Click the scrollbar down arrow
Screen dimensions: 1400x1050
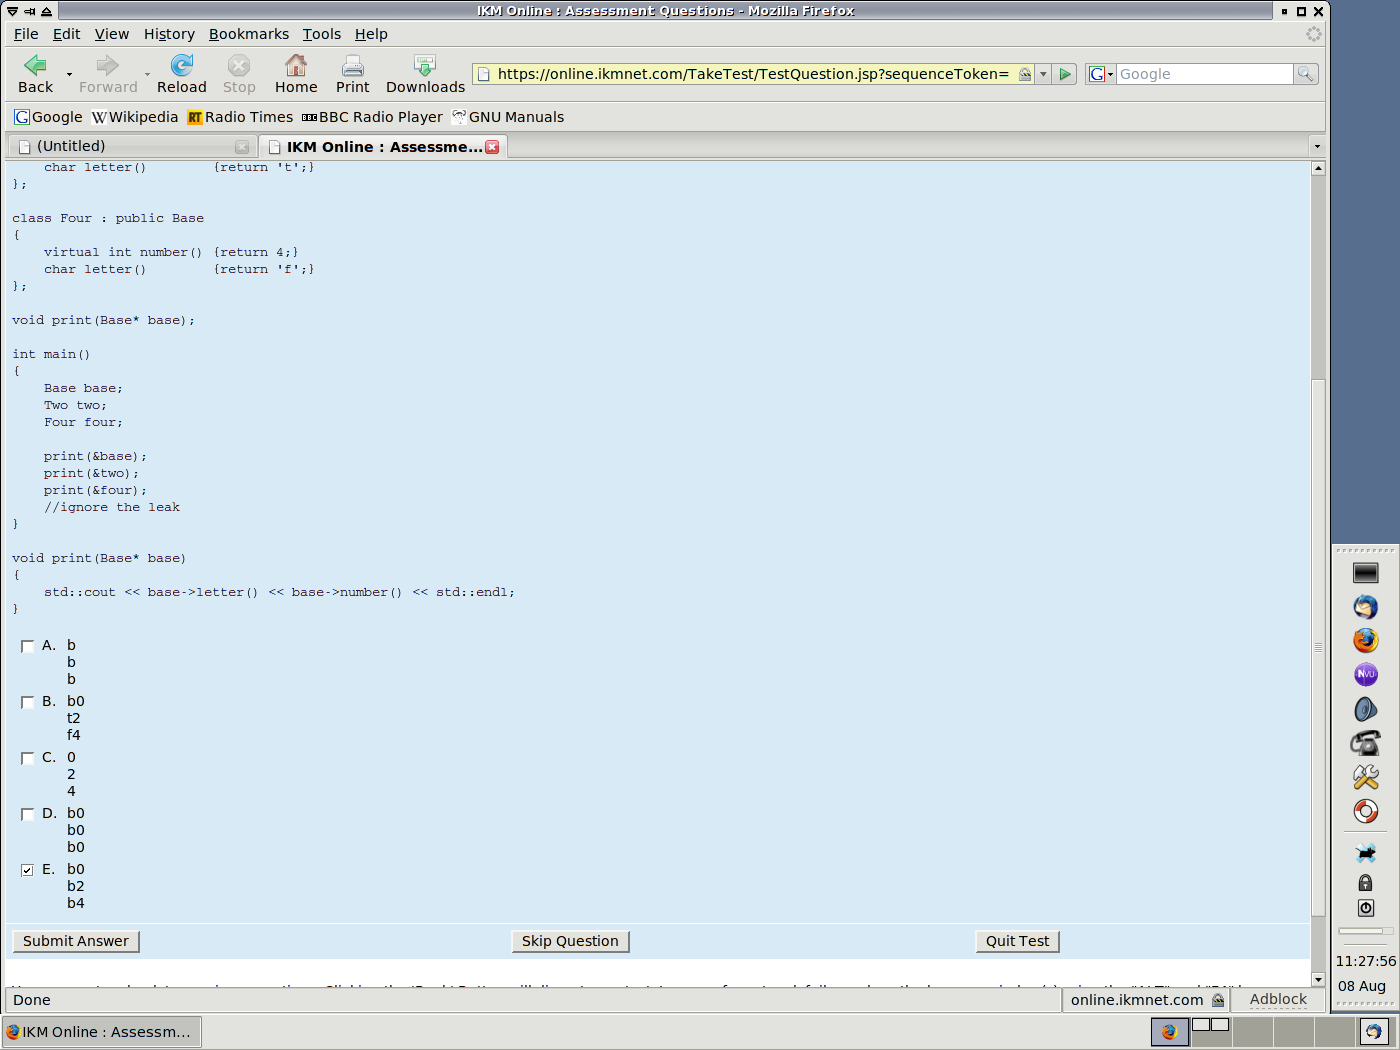coord(1318,979)
